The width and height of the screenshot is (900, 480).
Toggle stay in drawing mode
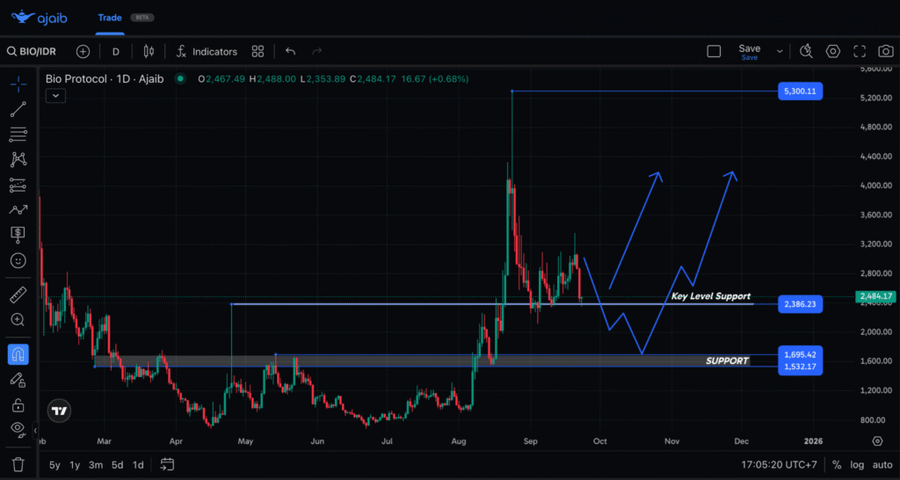[18, 380]
